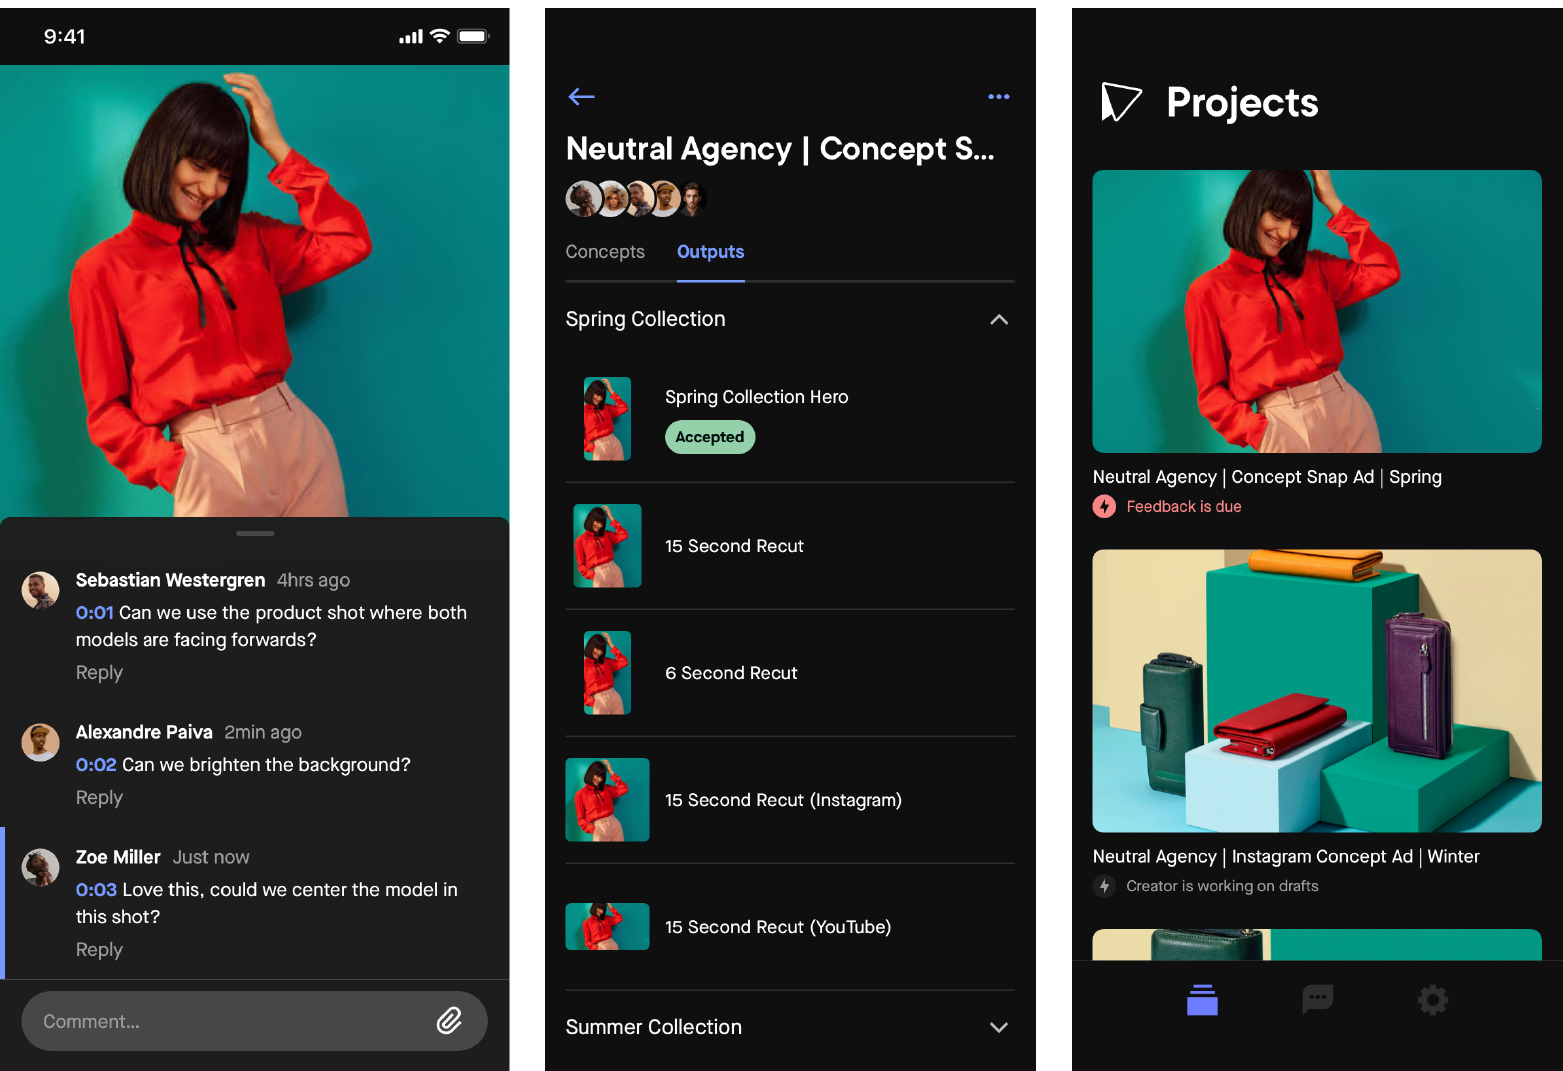1563x1071 pixels.
Task: Reply to Zoe Miller's comment
Action: pos(99,949)
